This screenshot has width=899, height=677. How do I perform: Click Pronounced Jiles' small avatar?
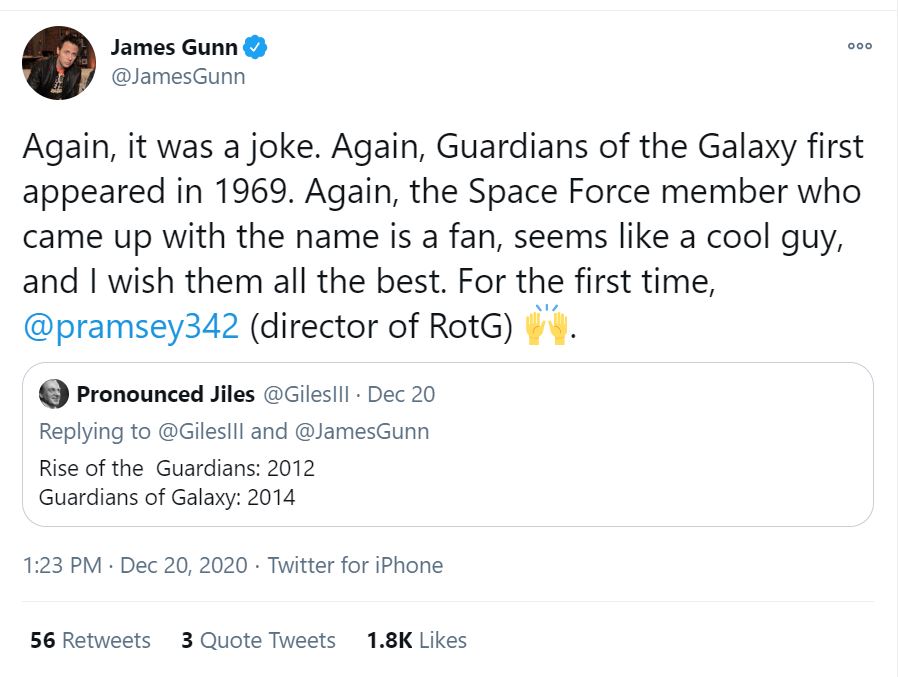[x=53, y=394]
